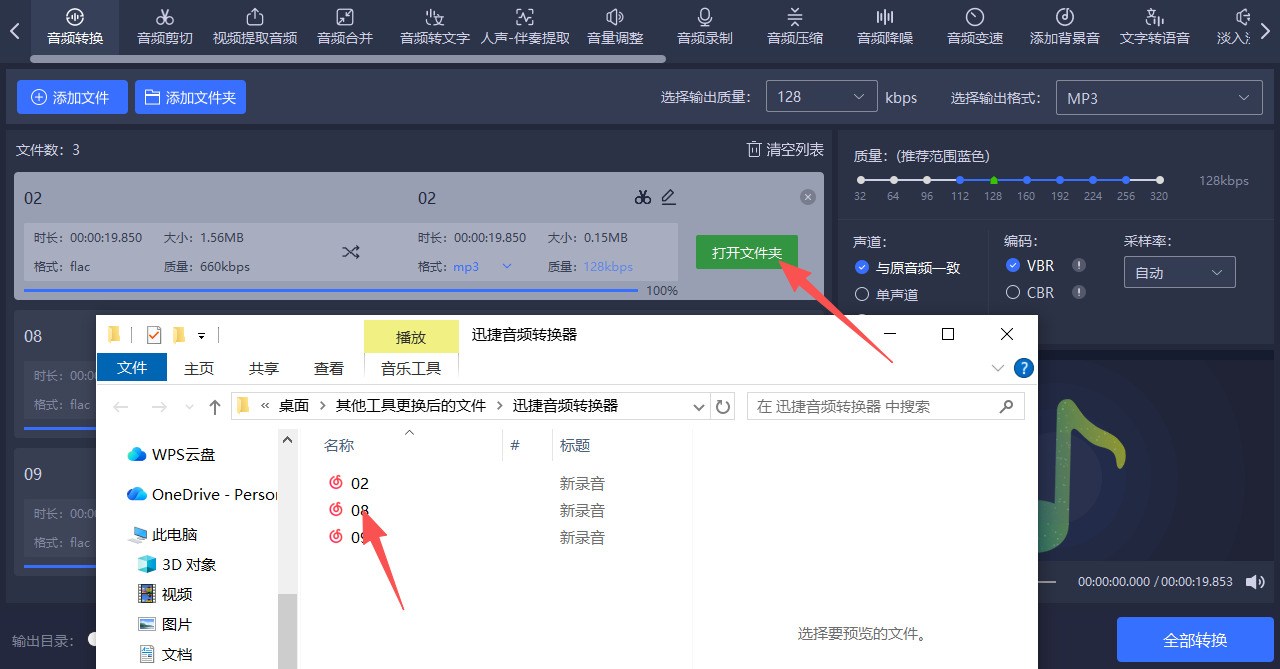Set quality slider to the 320 point
The height and width of the screenshot is (669, 1280).
(1159, 180)
